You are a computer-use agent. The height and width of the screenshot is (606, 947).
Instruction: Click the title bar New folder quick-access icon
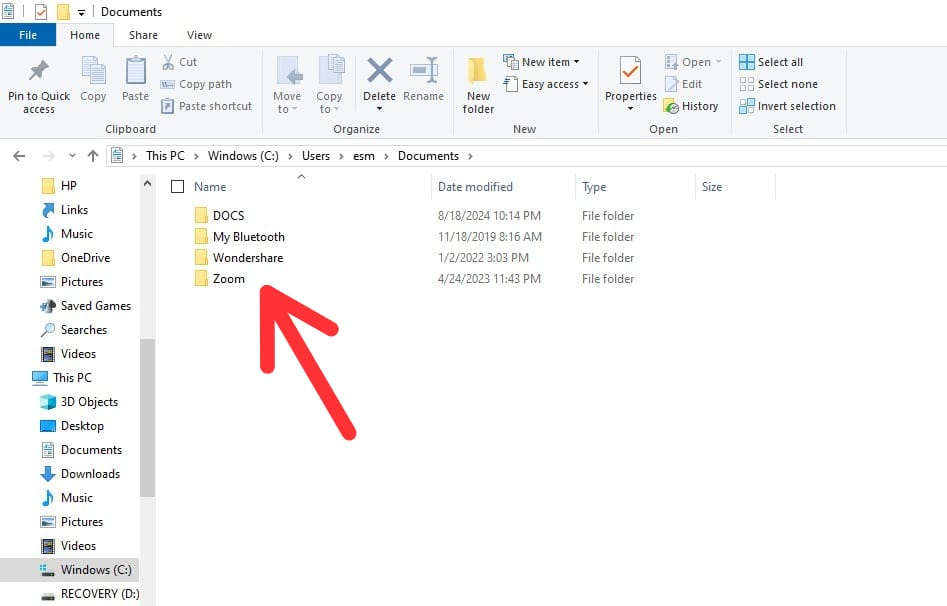point(63,11)
